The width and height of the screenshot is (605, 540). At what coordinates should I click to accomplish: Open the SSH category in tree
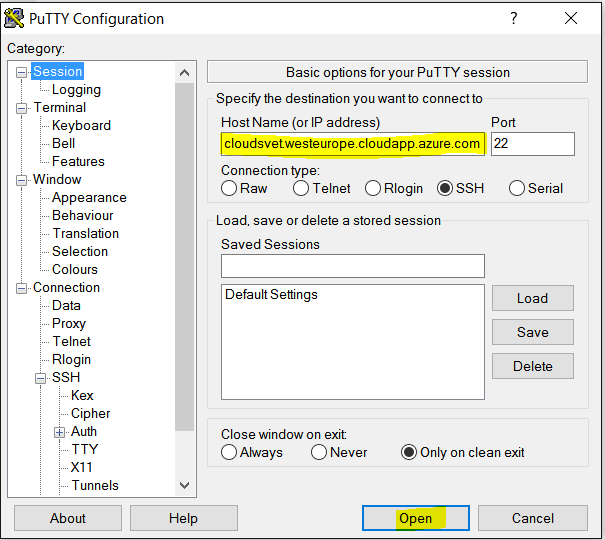click(x=66, y=377)
